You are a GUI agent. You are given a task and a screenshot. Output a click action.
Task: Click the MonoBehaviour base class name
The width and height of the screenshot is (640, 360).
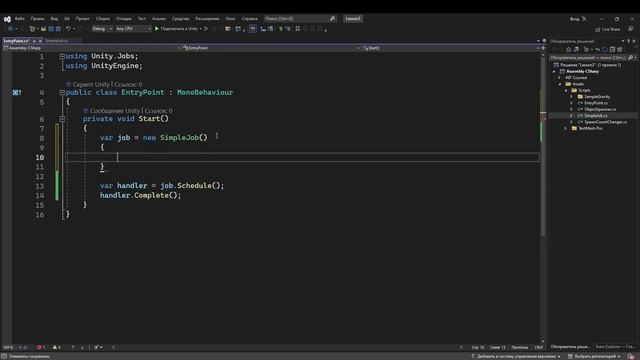point(205,93)
